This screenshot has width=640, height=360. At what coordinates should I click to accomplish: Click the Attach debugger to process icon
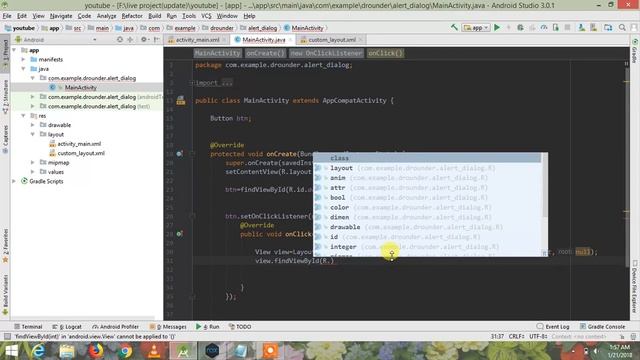tap(556, 27)
